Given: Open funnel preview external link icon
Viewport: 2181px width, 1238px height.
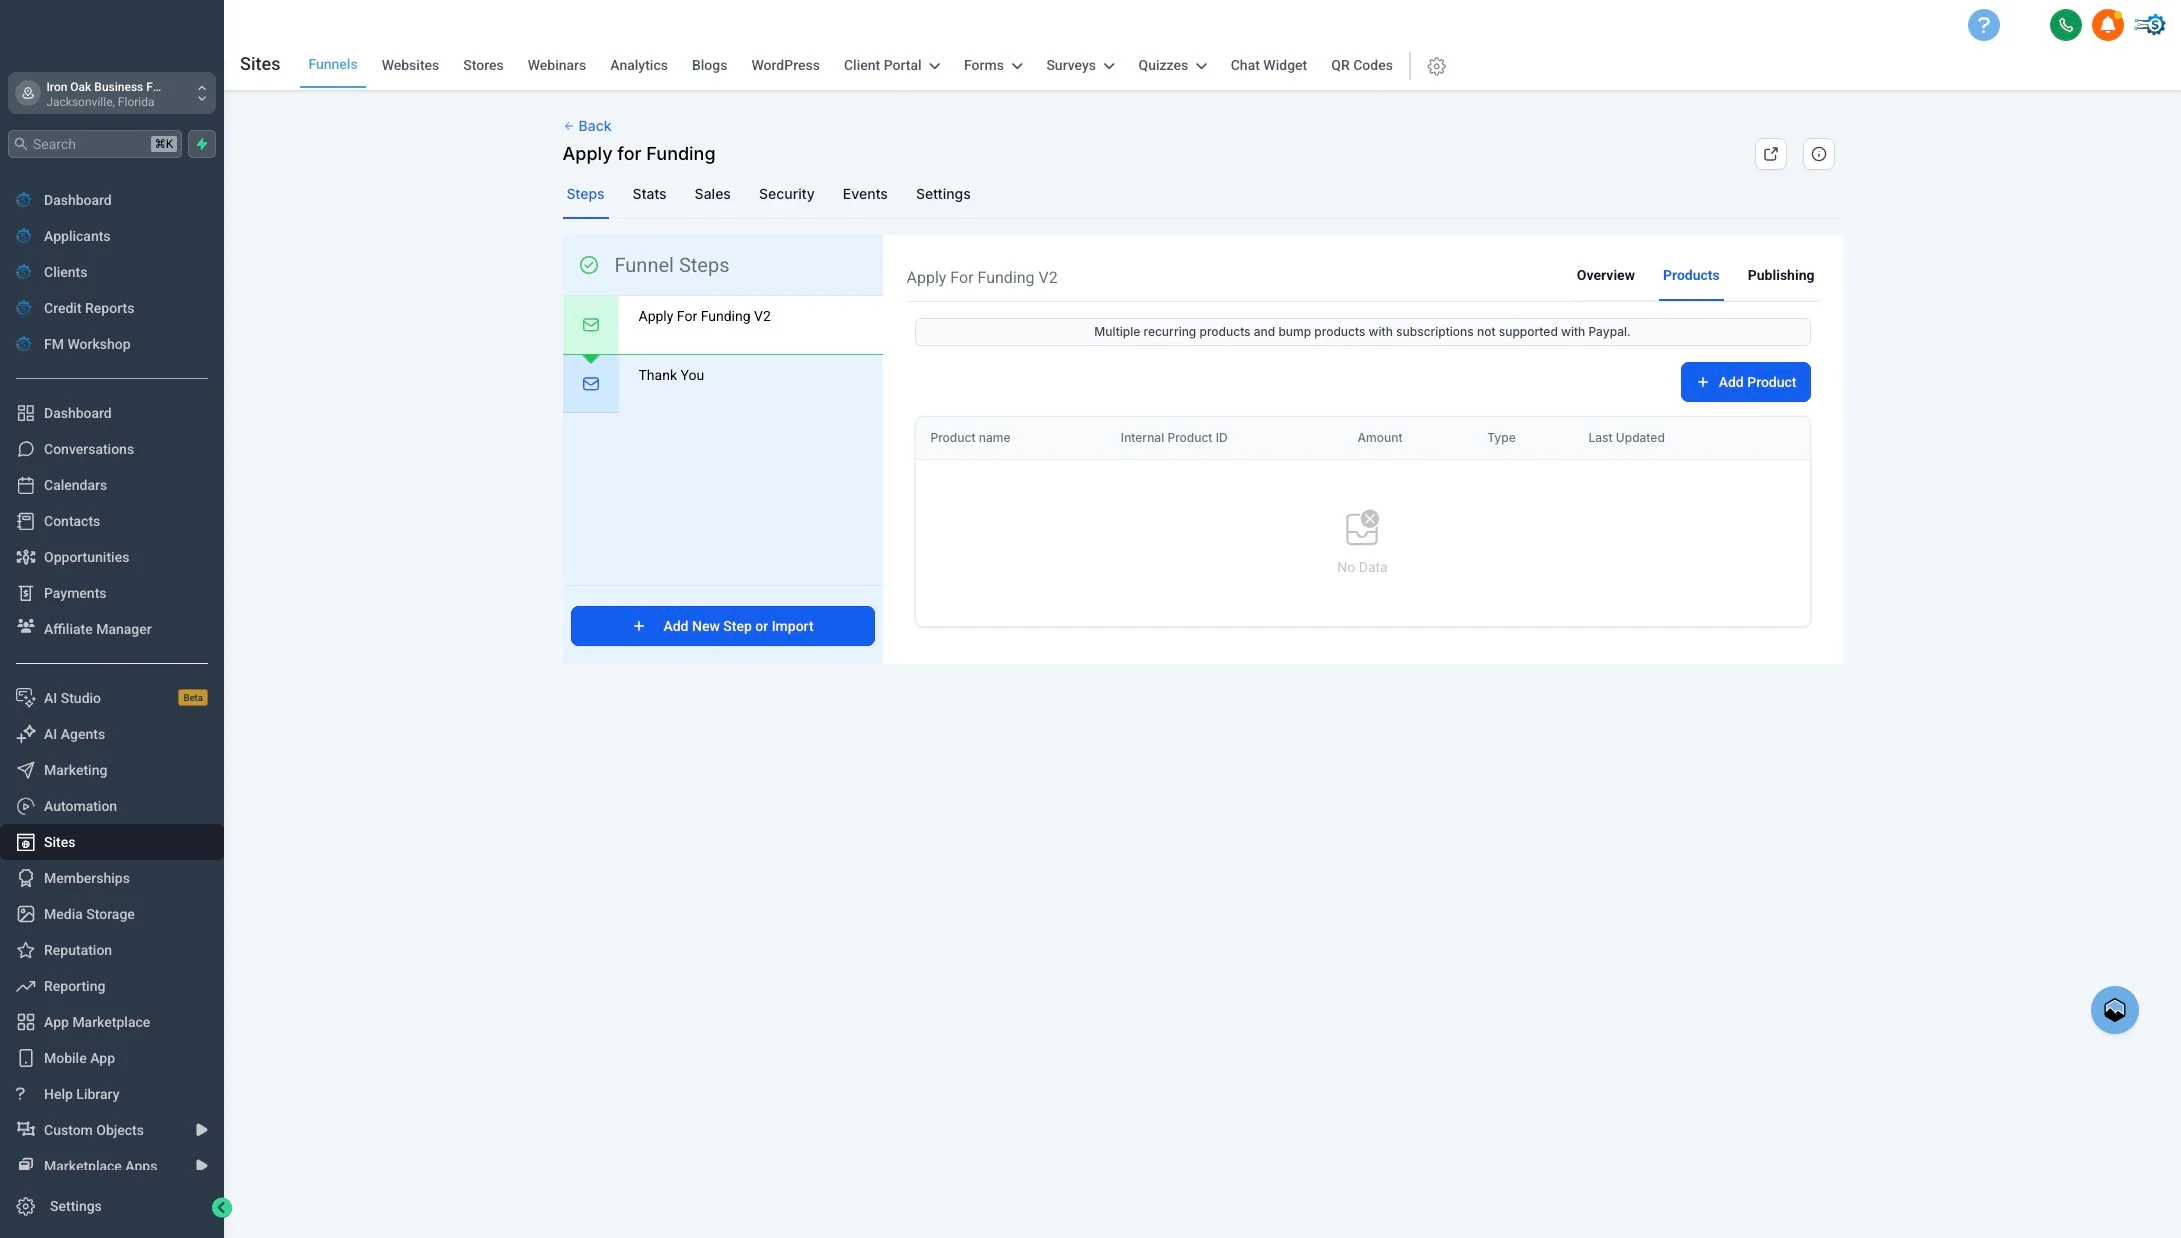Looking at the screenshot, I should (x=1771, y=154).
